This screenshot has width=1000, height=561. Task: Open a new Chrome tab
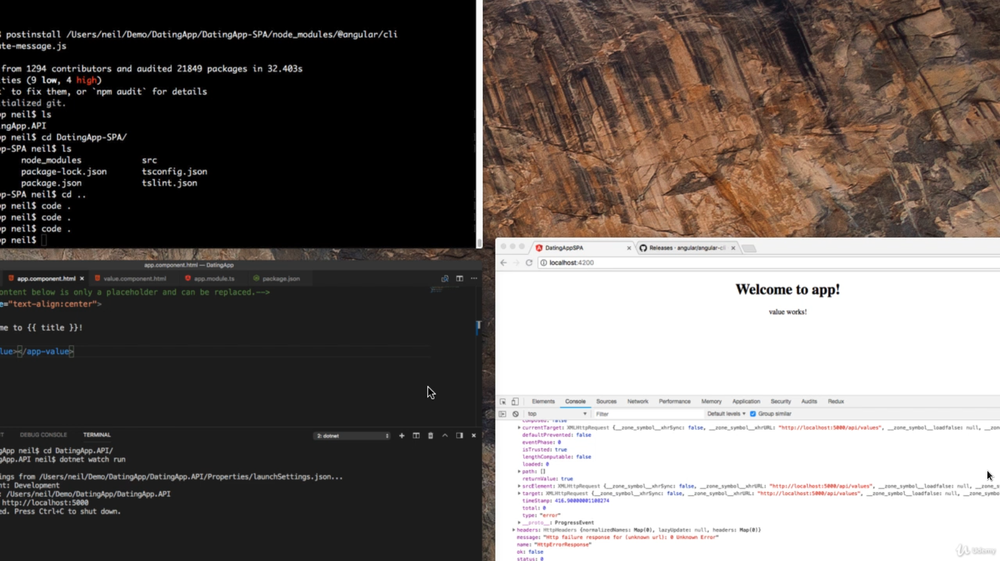coord(749,248)
